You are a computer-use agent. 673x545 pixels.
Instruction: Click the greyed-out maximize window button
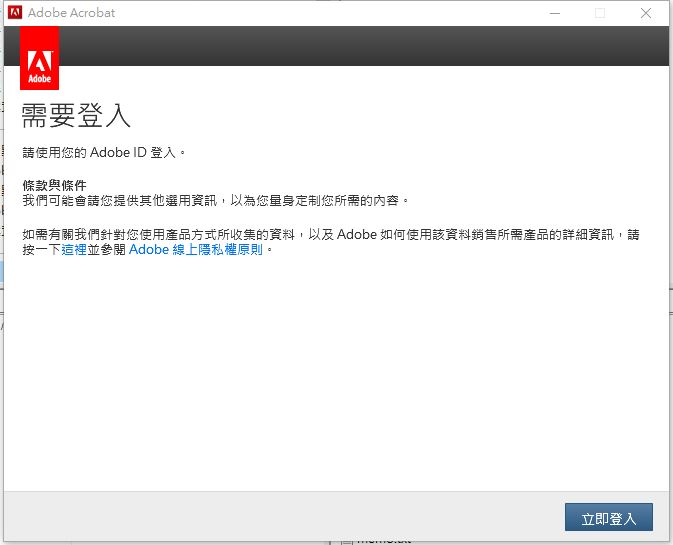coord(600,13)
